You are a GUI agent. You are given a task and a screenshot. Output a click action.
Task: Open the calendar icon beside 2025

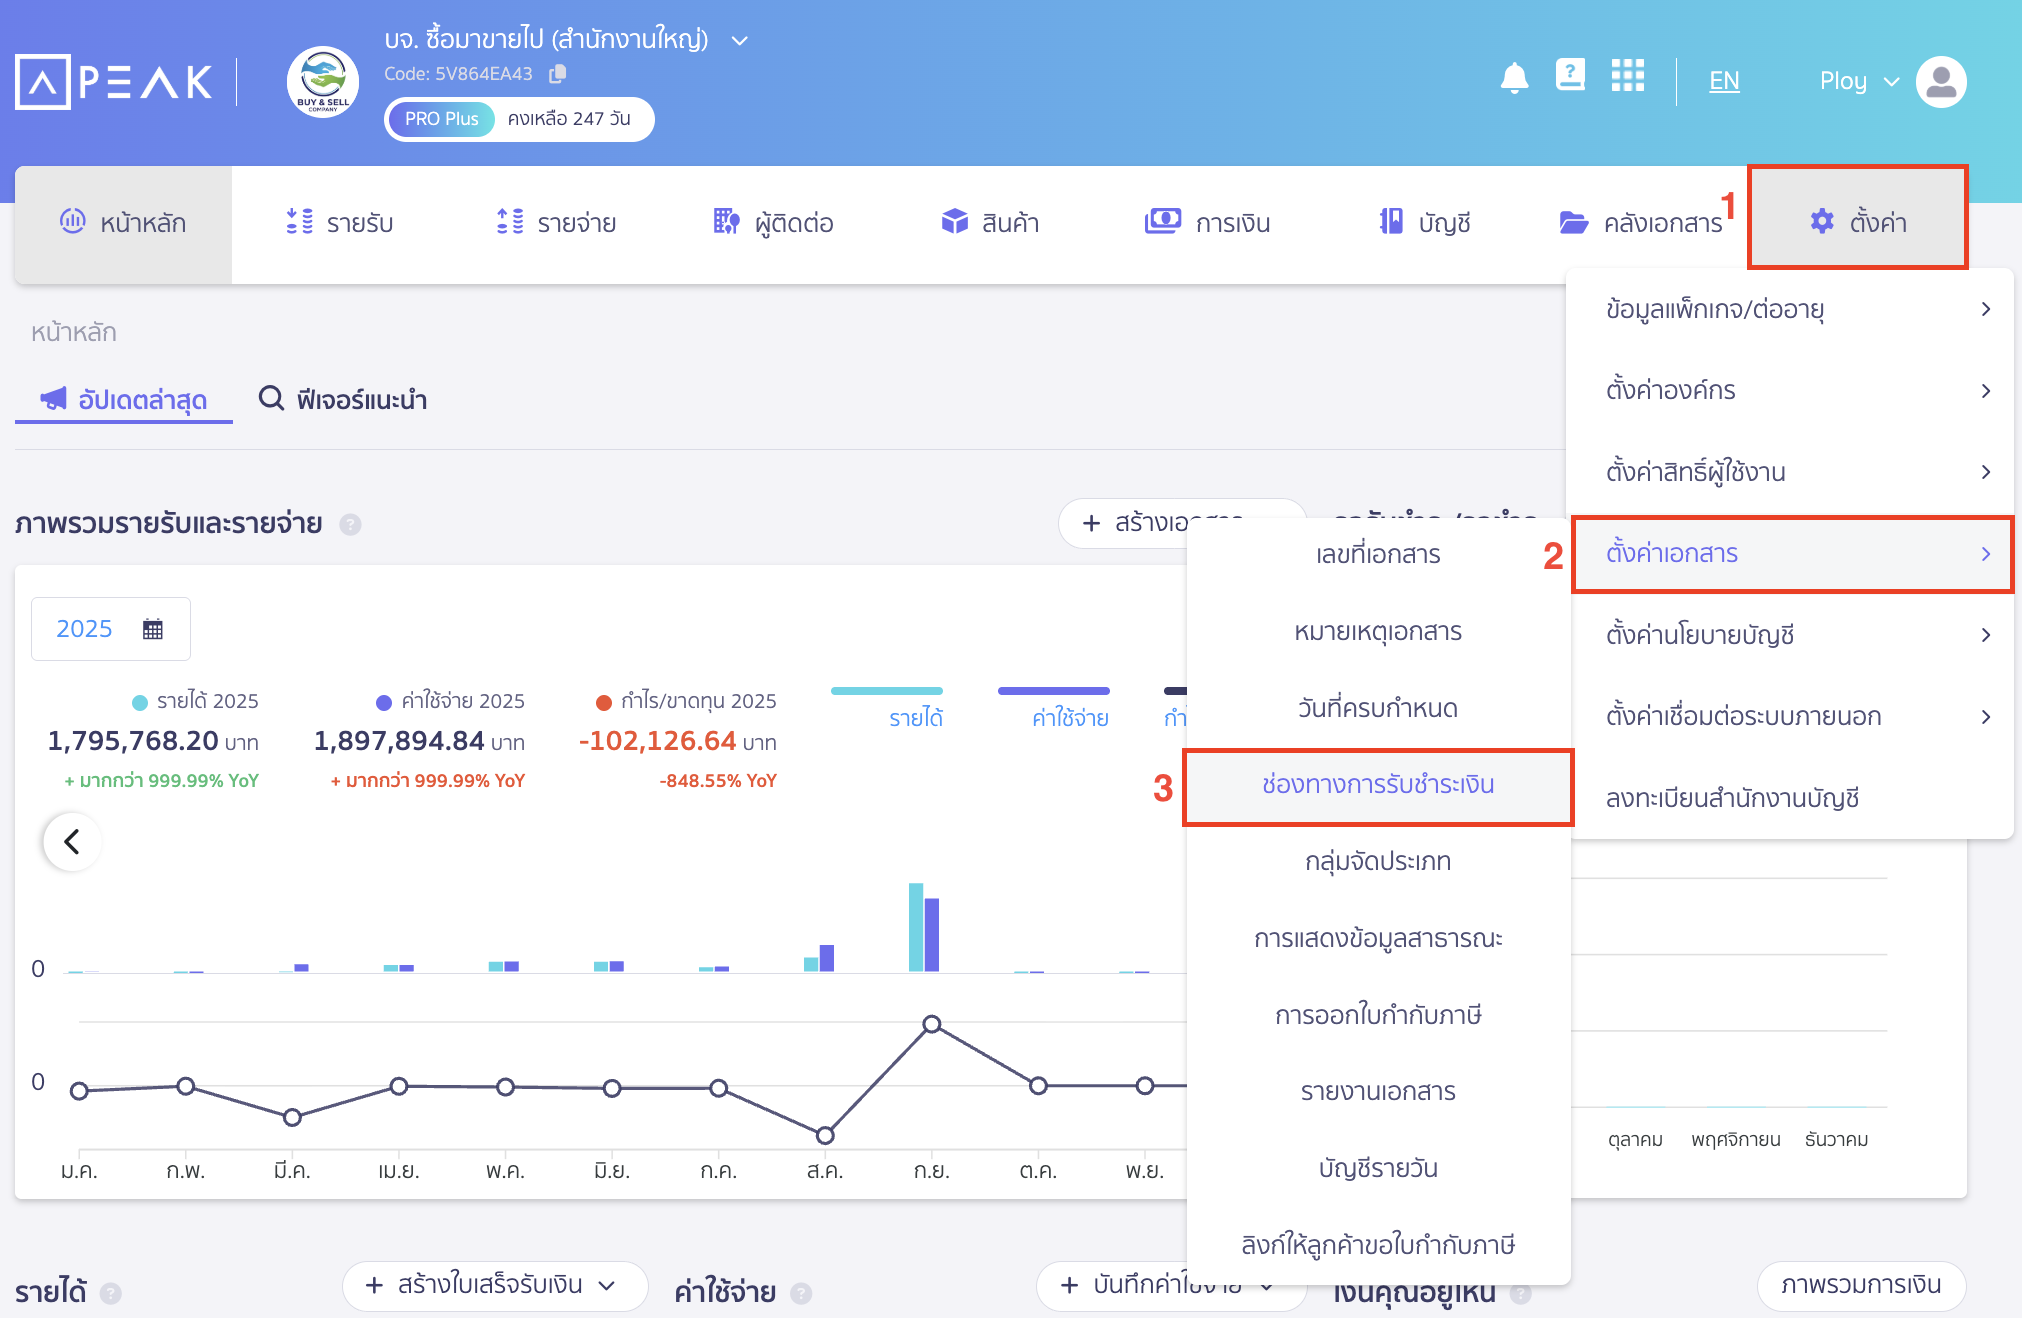pyautogui.click(x=152, y=628)
